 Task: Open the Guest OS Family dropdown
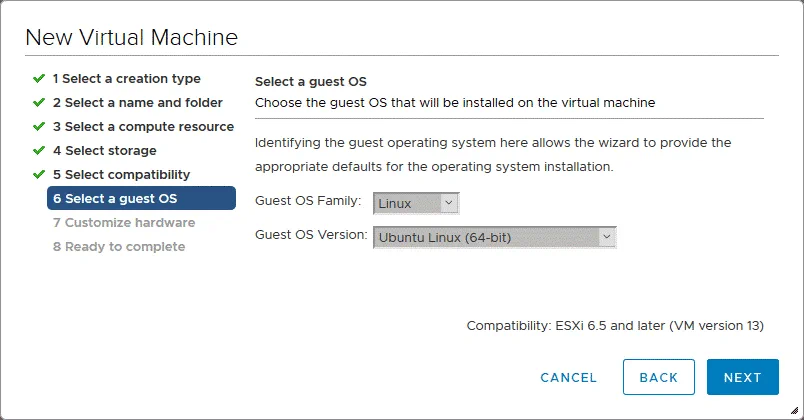[x=416, y=203]
